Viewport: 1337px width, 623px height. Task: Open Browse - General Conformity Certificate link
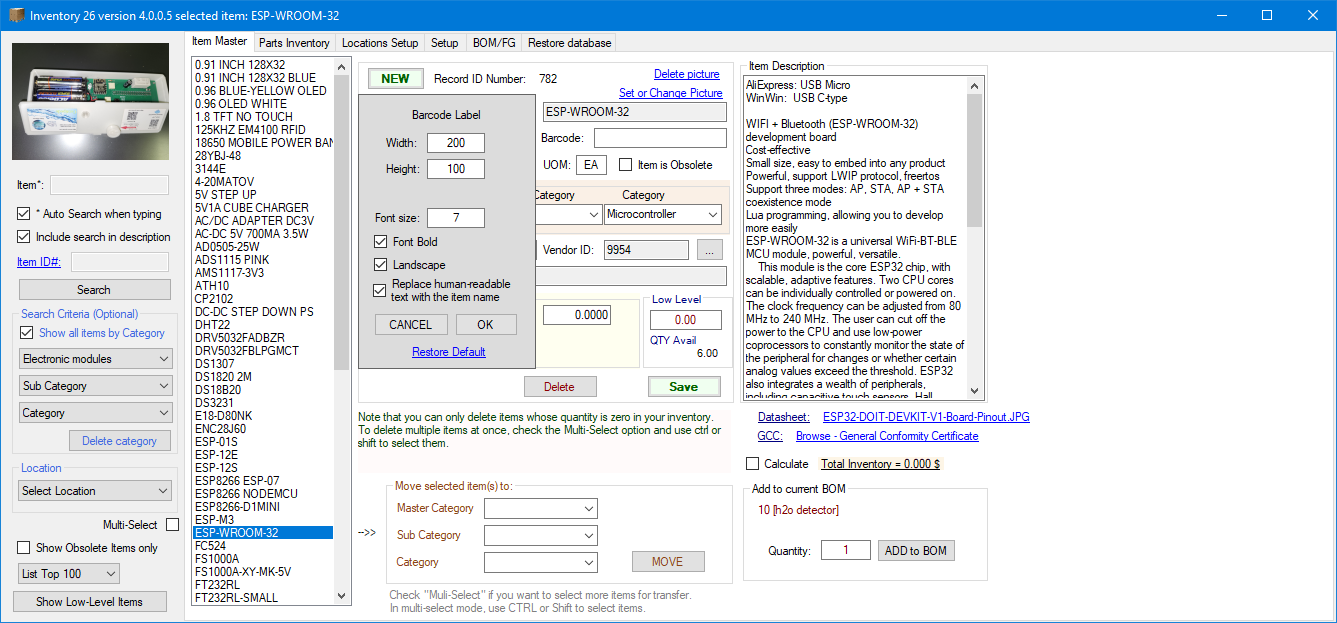[887, 436]
